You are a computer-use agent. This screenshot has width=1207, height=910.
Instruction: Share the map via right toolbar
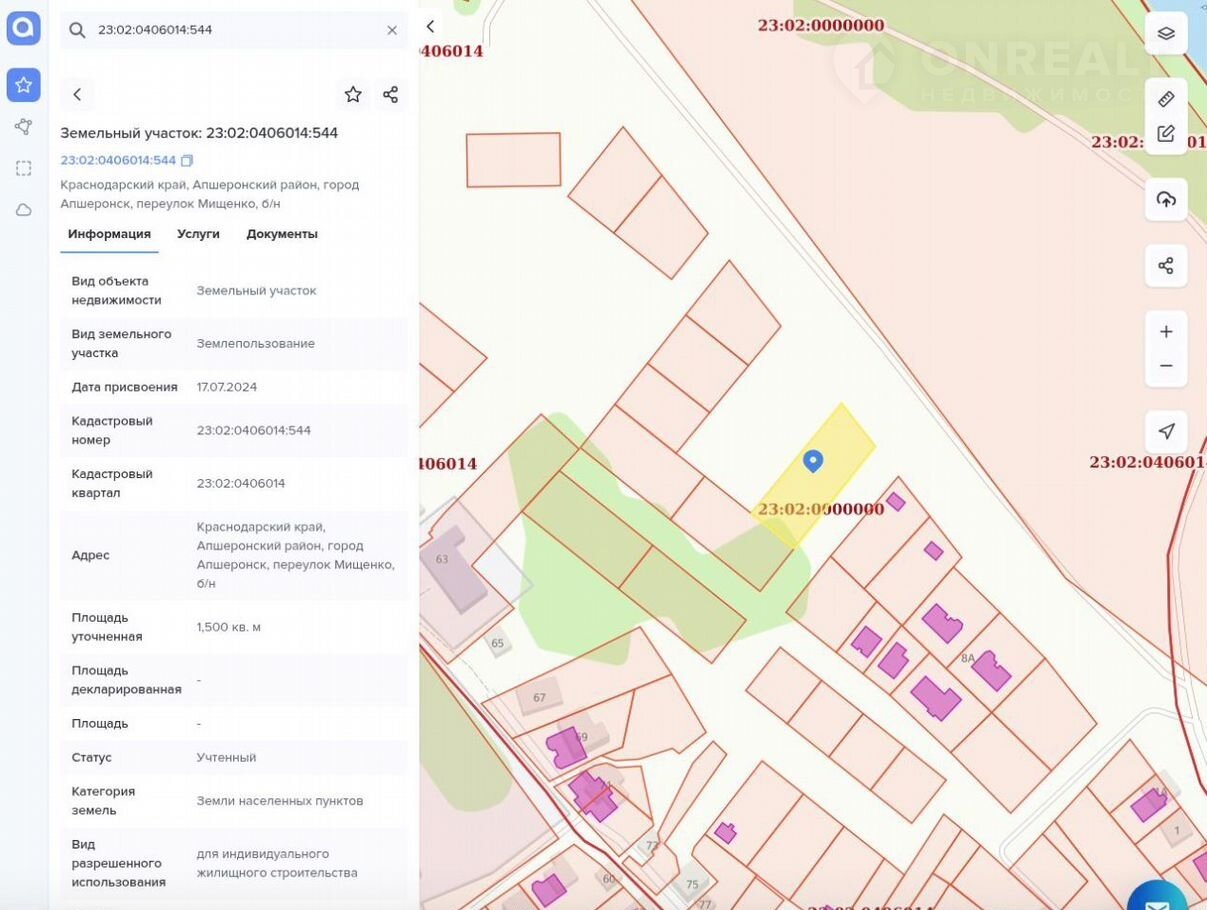[1166, 266]
